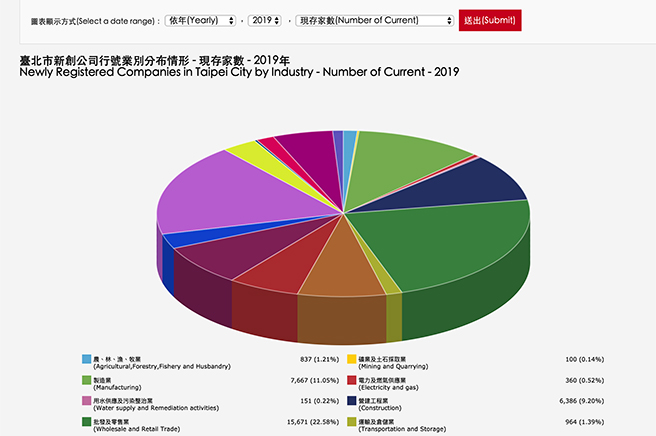The width and height of the screenshot is (656, 436).
Task: Select the bright yellow pie slice
Action: [x=243, y=153]
